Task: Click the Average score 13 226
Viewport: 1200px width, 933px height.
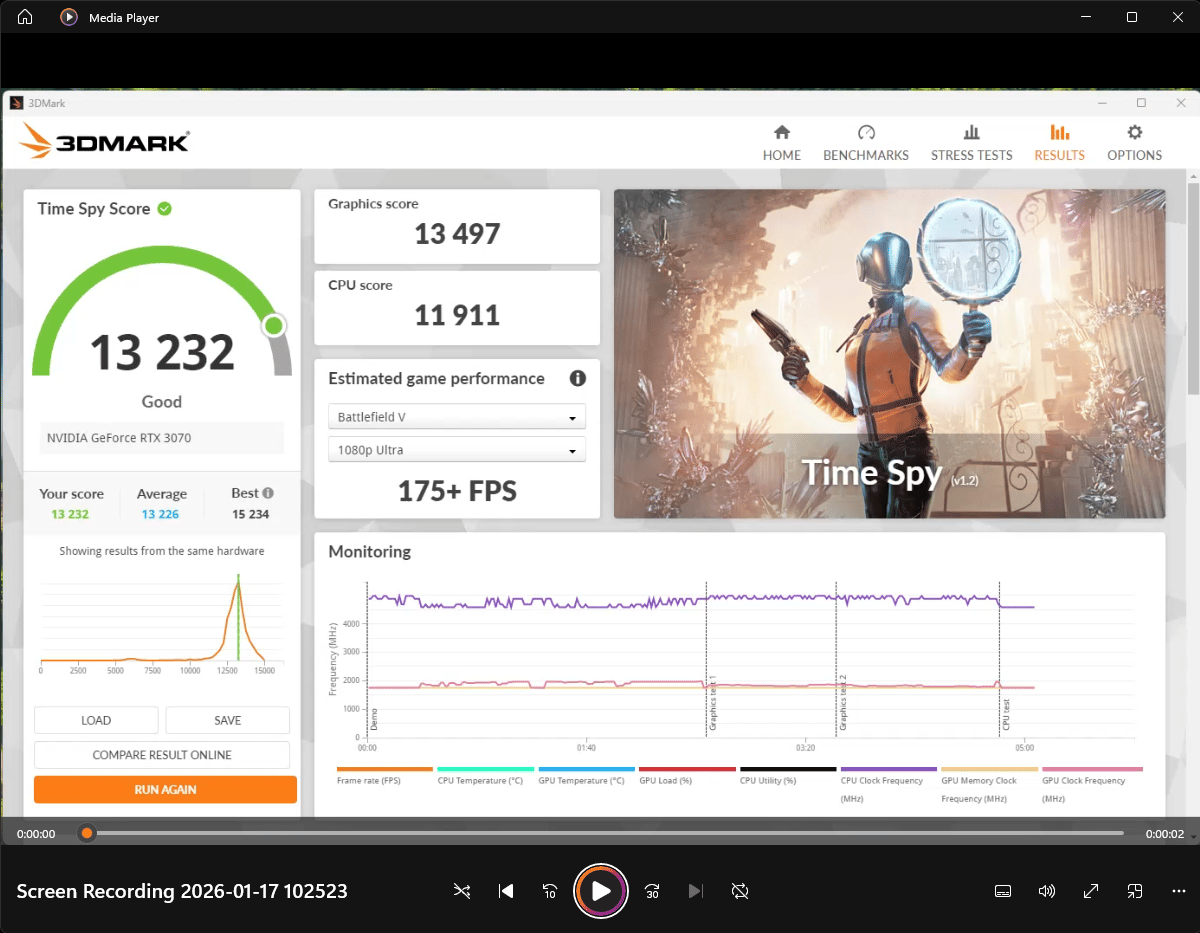Action: (161, 514)
